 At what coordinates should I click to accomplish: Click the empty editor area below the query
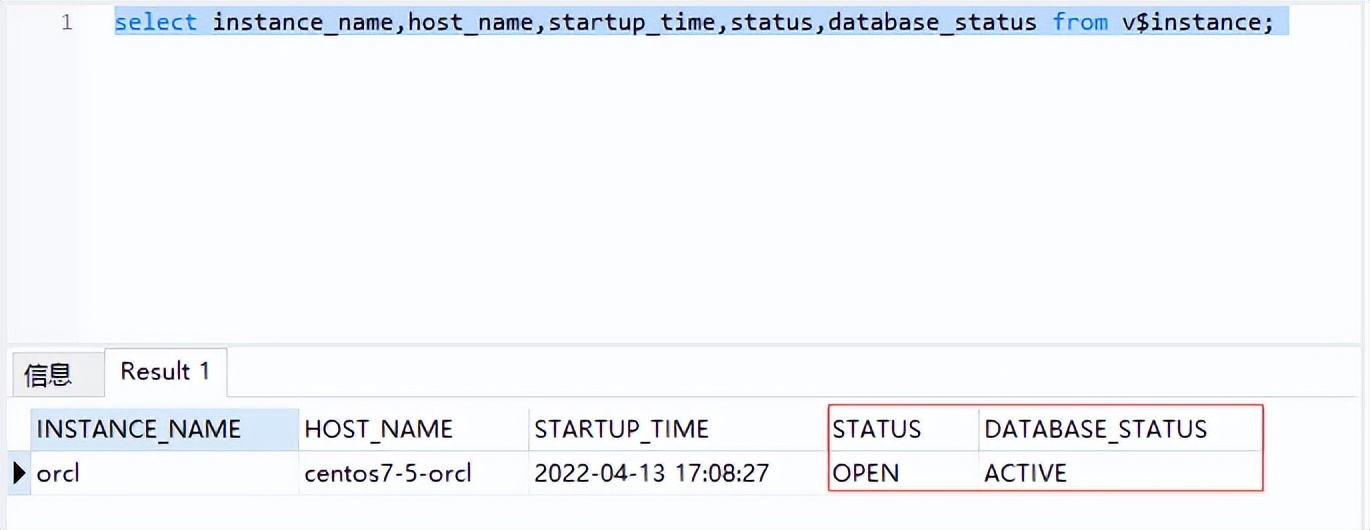pyautogui.click(x=700, y=190)
